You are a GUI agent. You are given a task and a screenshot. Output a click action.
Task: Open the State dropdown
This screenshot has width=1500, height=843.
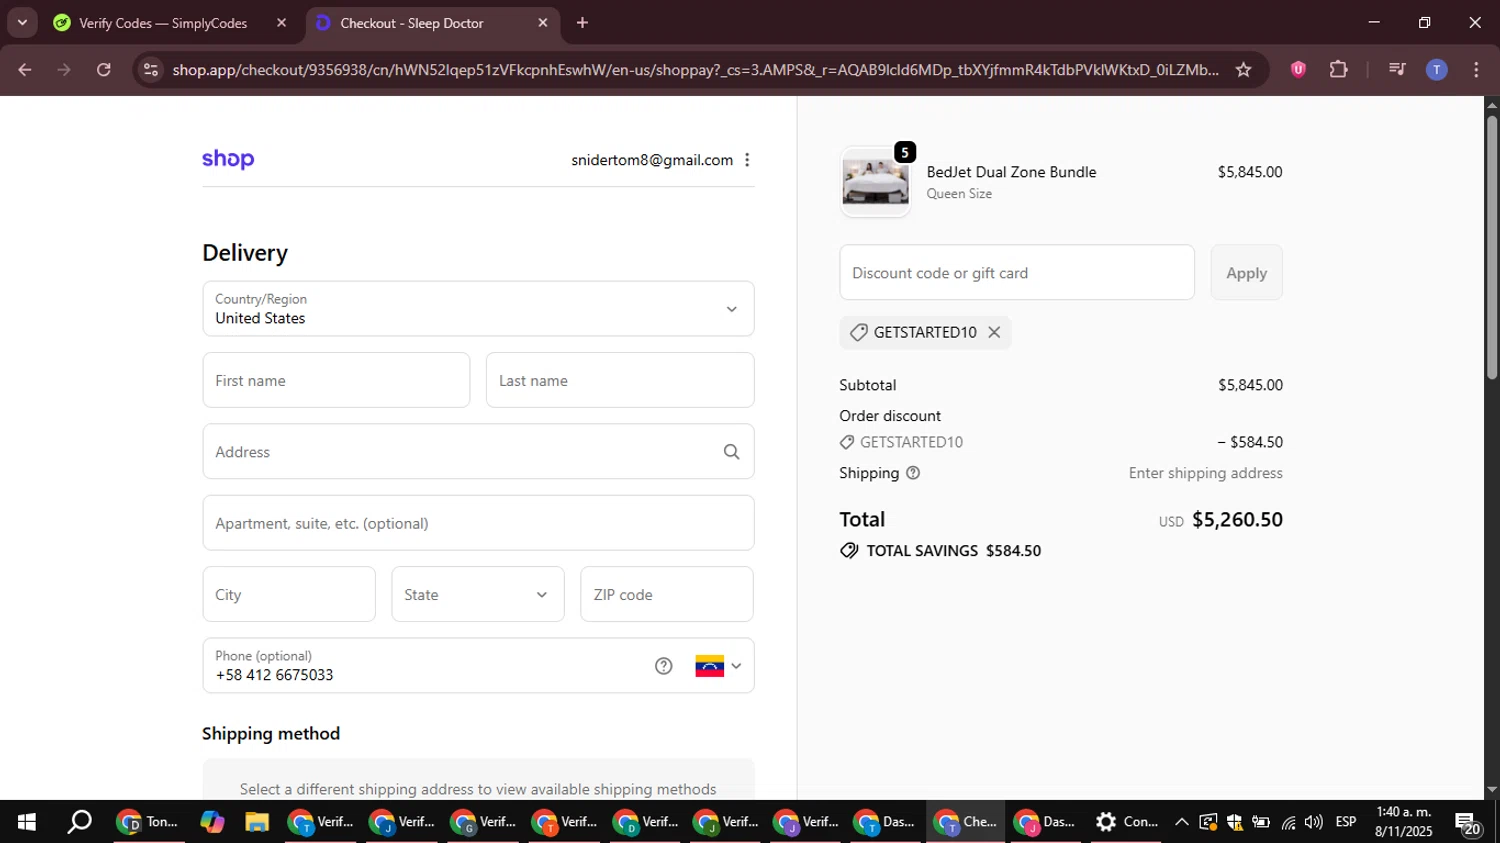pyautogui.click(x=478, y=594)
